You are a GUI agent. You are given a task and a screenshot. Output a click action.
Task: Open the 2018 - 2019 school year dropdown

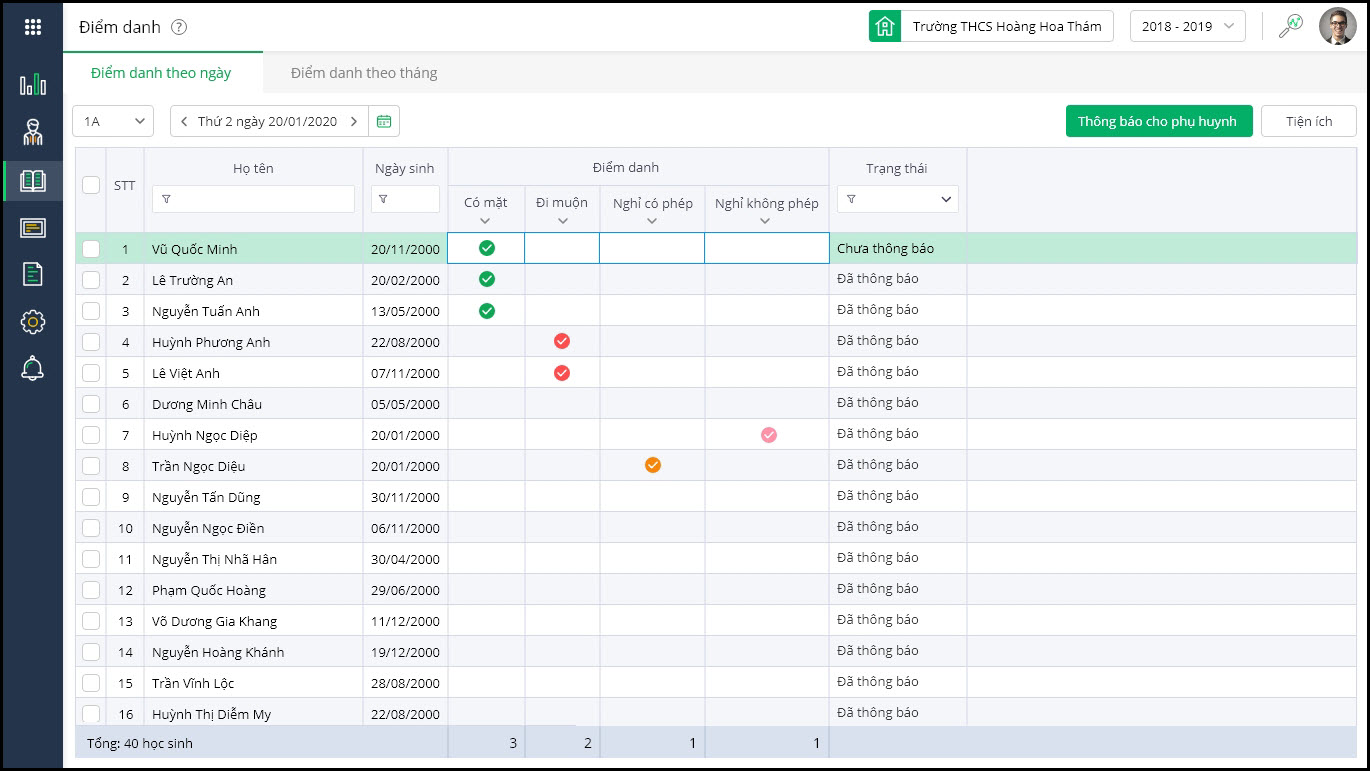pos(1187,27)
